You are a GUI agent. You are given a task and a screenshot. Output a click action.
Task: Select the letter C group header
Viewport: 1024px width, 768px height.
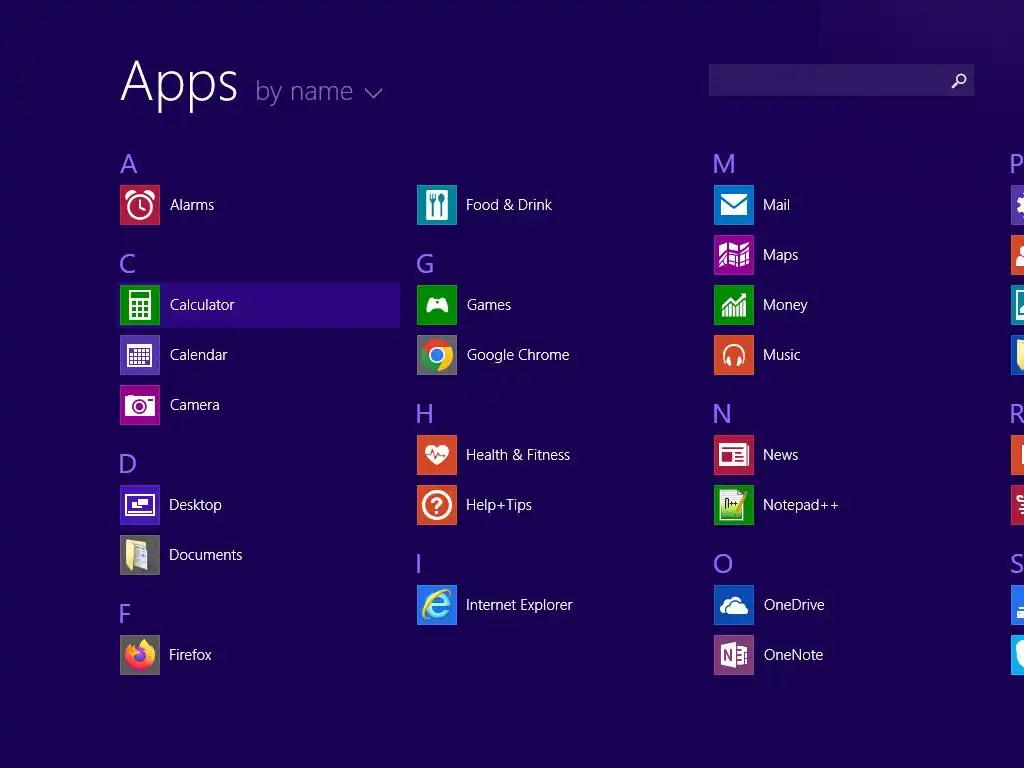click(128, 264)
